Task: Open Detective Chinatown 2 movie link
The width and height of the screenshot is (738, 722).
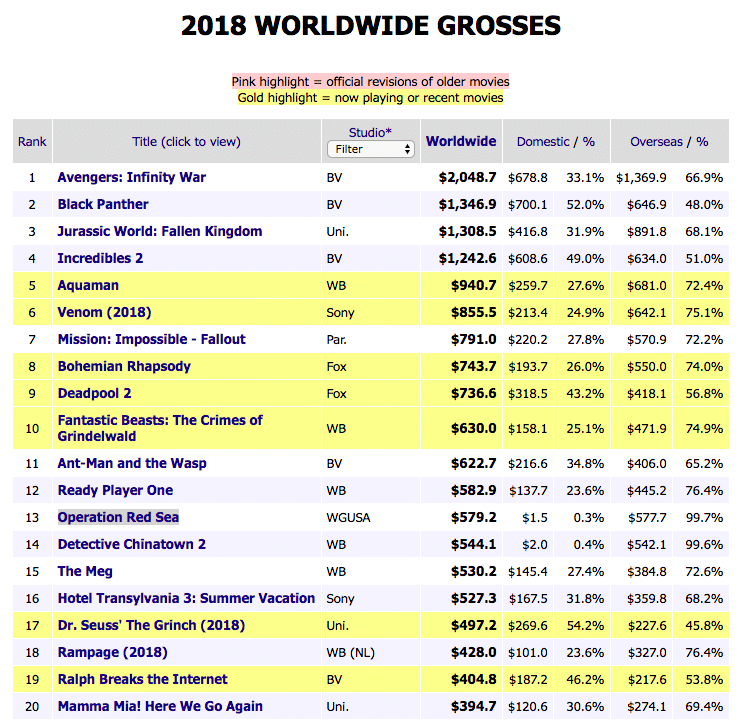Action: tap(132, 544)
